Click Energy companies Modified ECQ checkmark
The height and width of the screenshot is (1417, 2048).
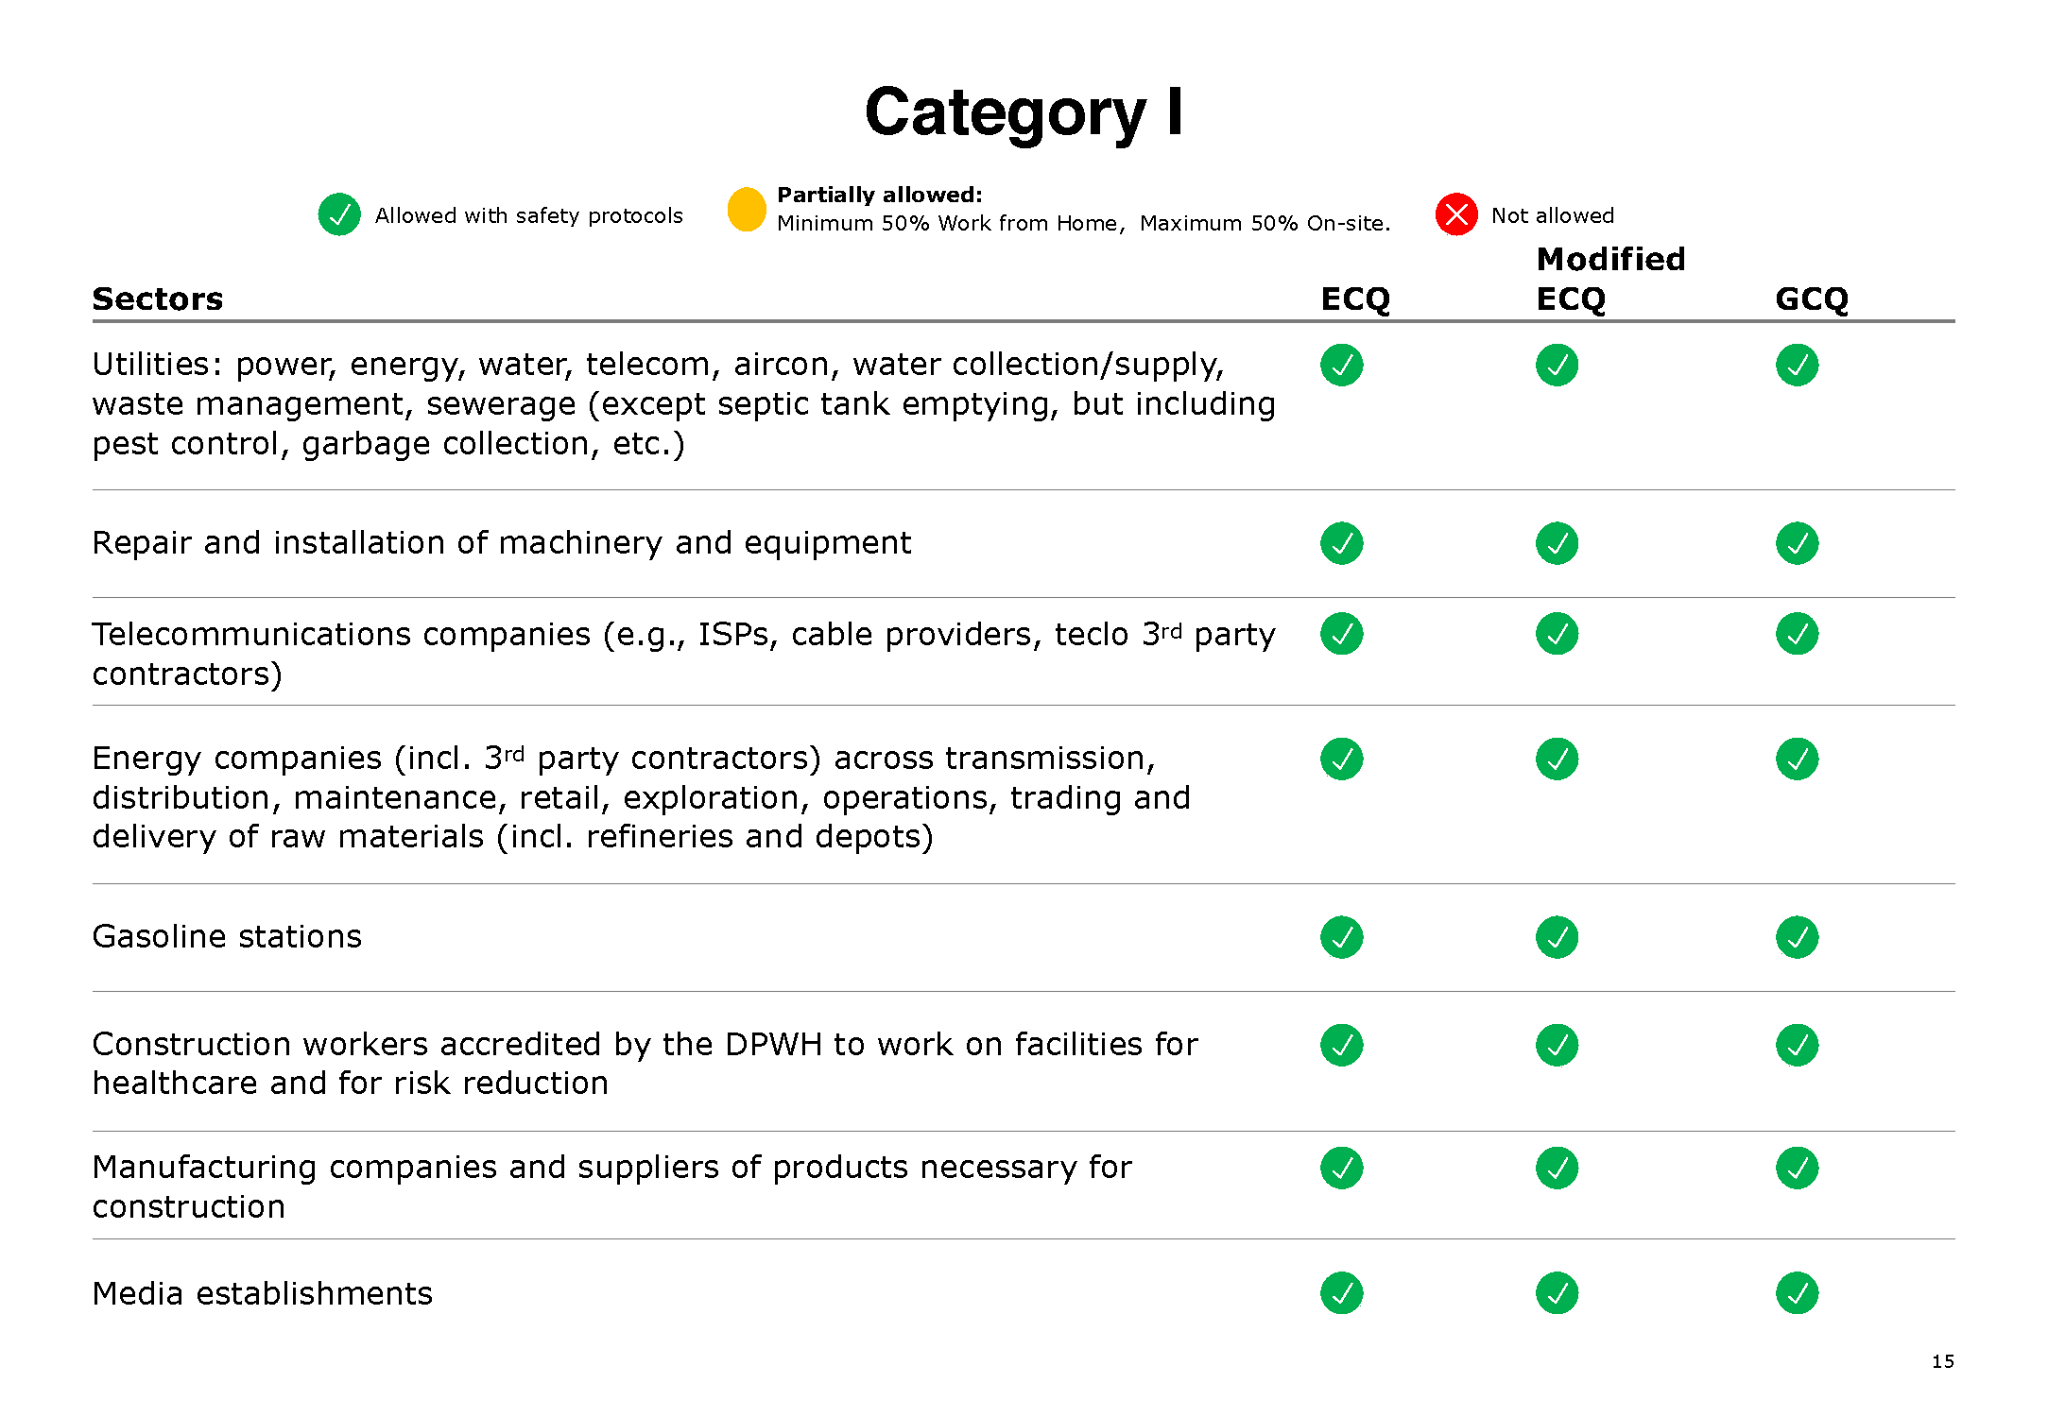coord(1556,759)
